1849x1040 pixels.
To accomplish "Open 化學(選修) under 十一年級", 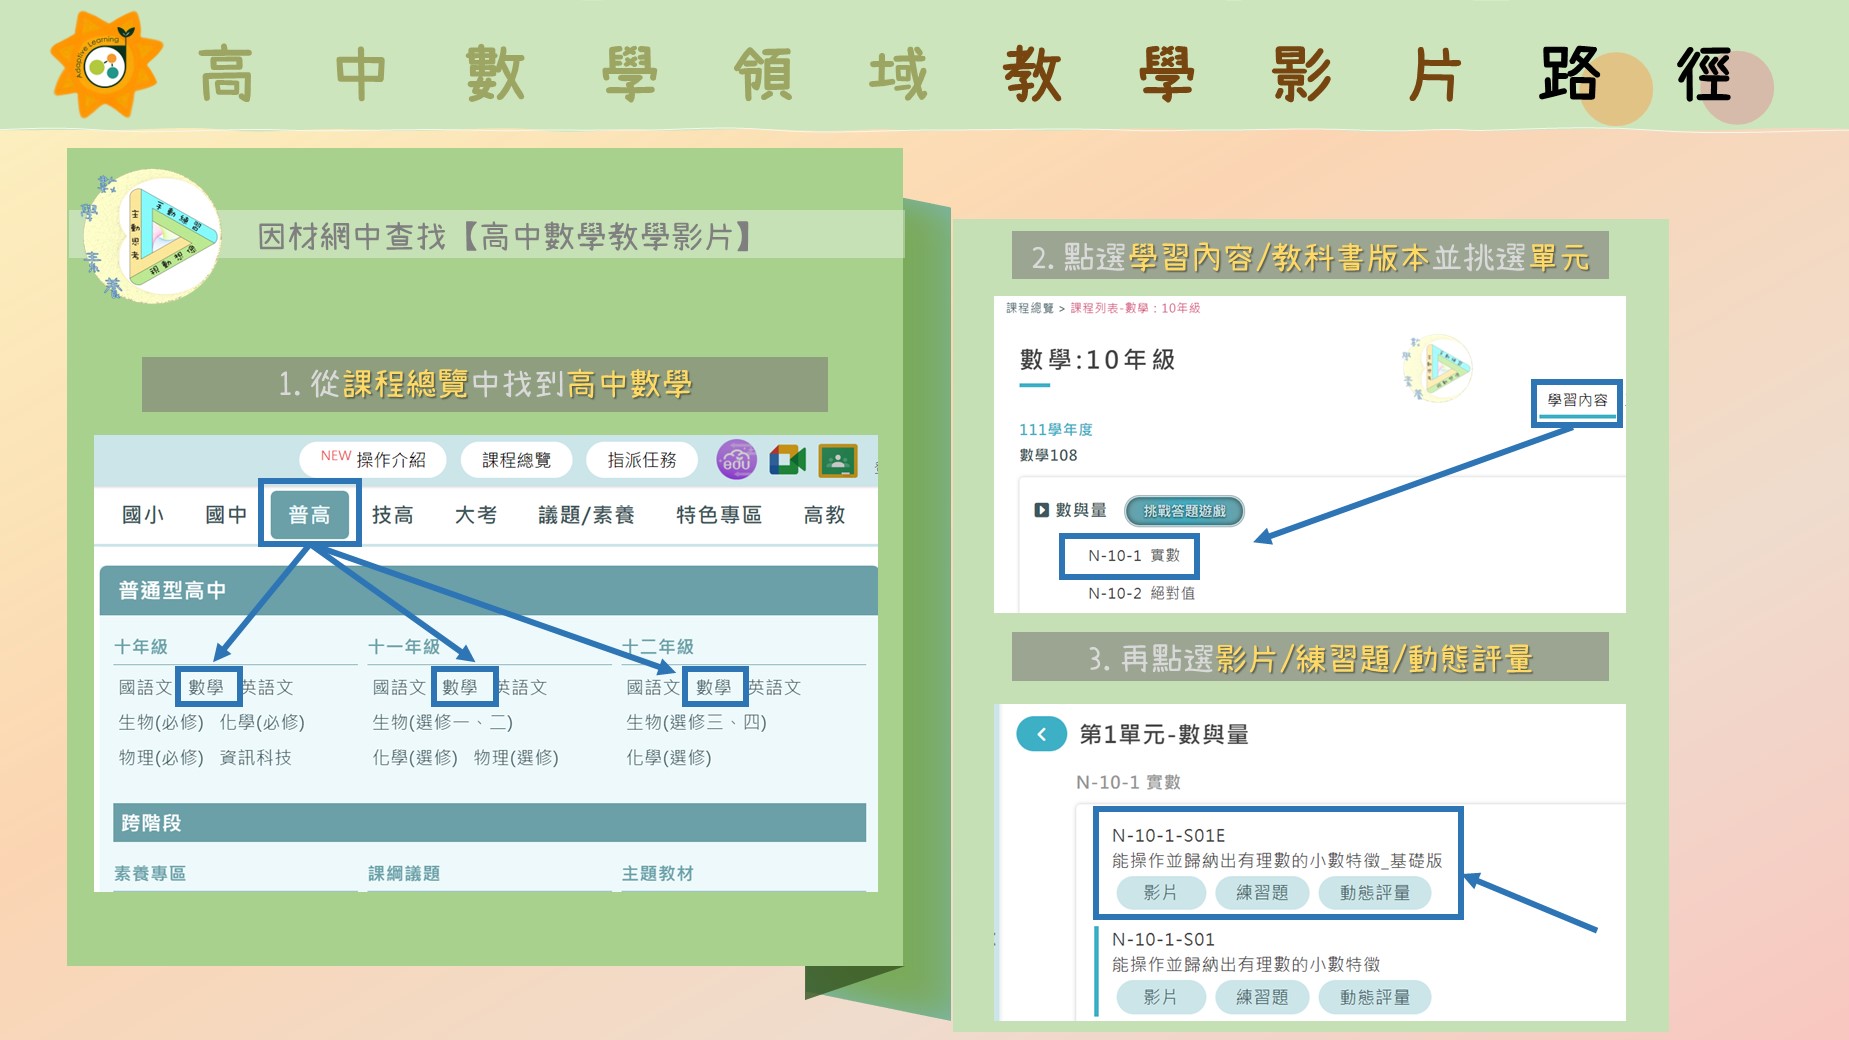I will (x=415, y=758).
